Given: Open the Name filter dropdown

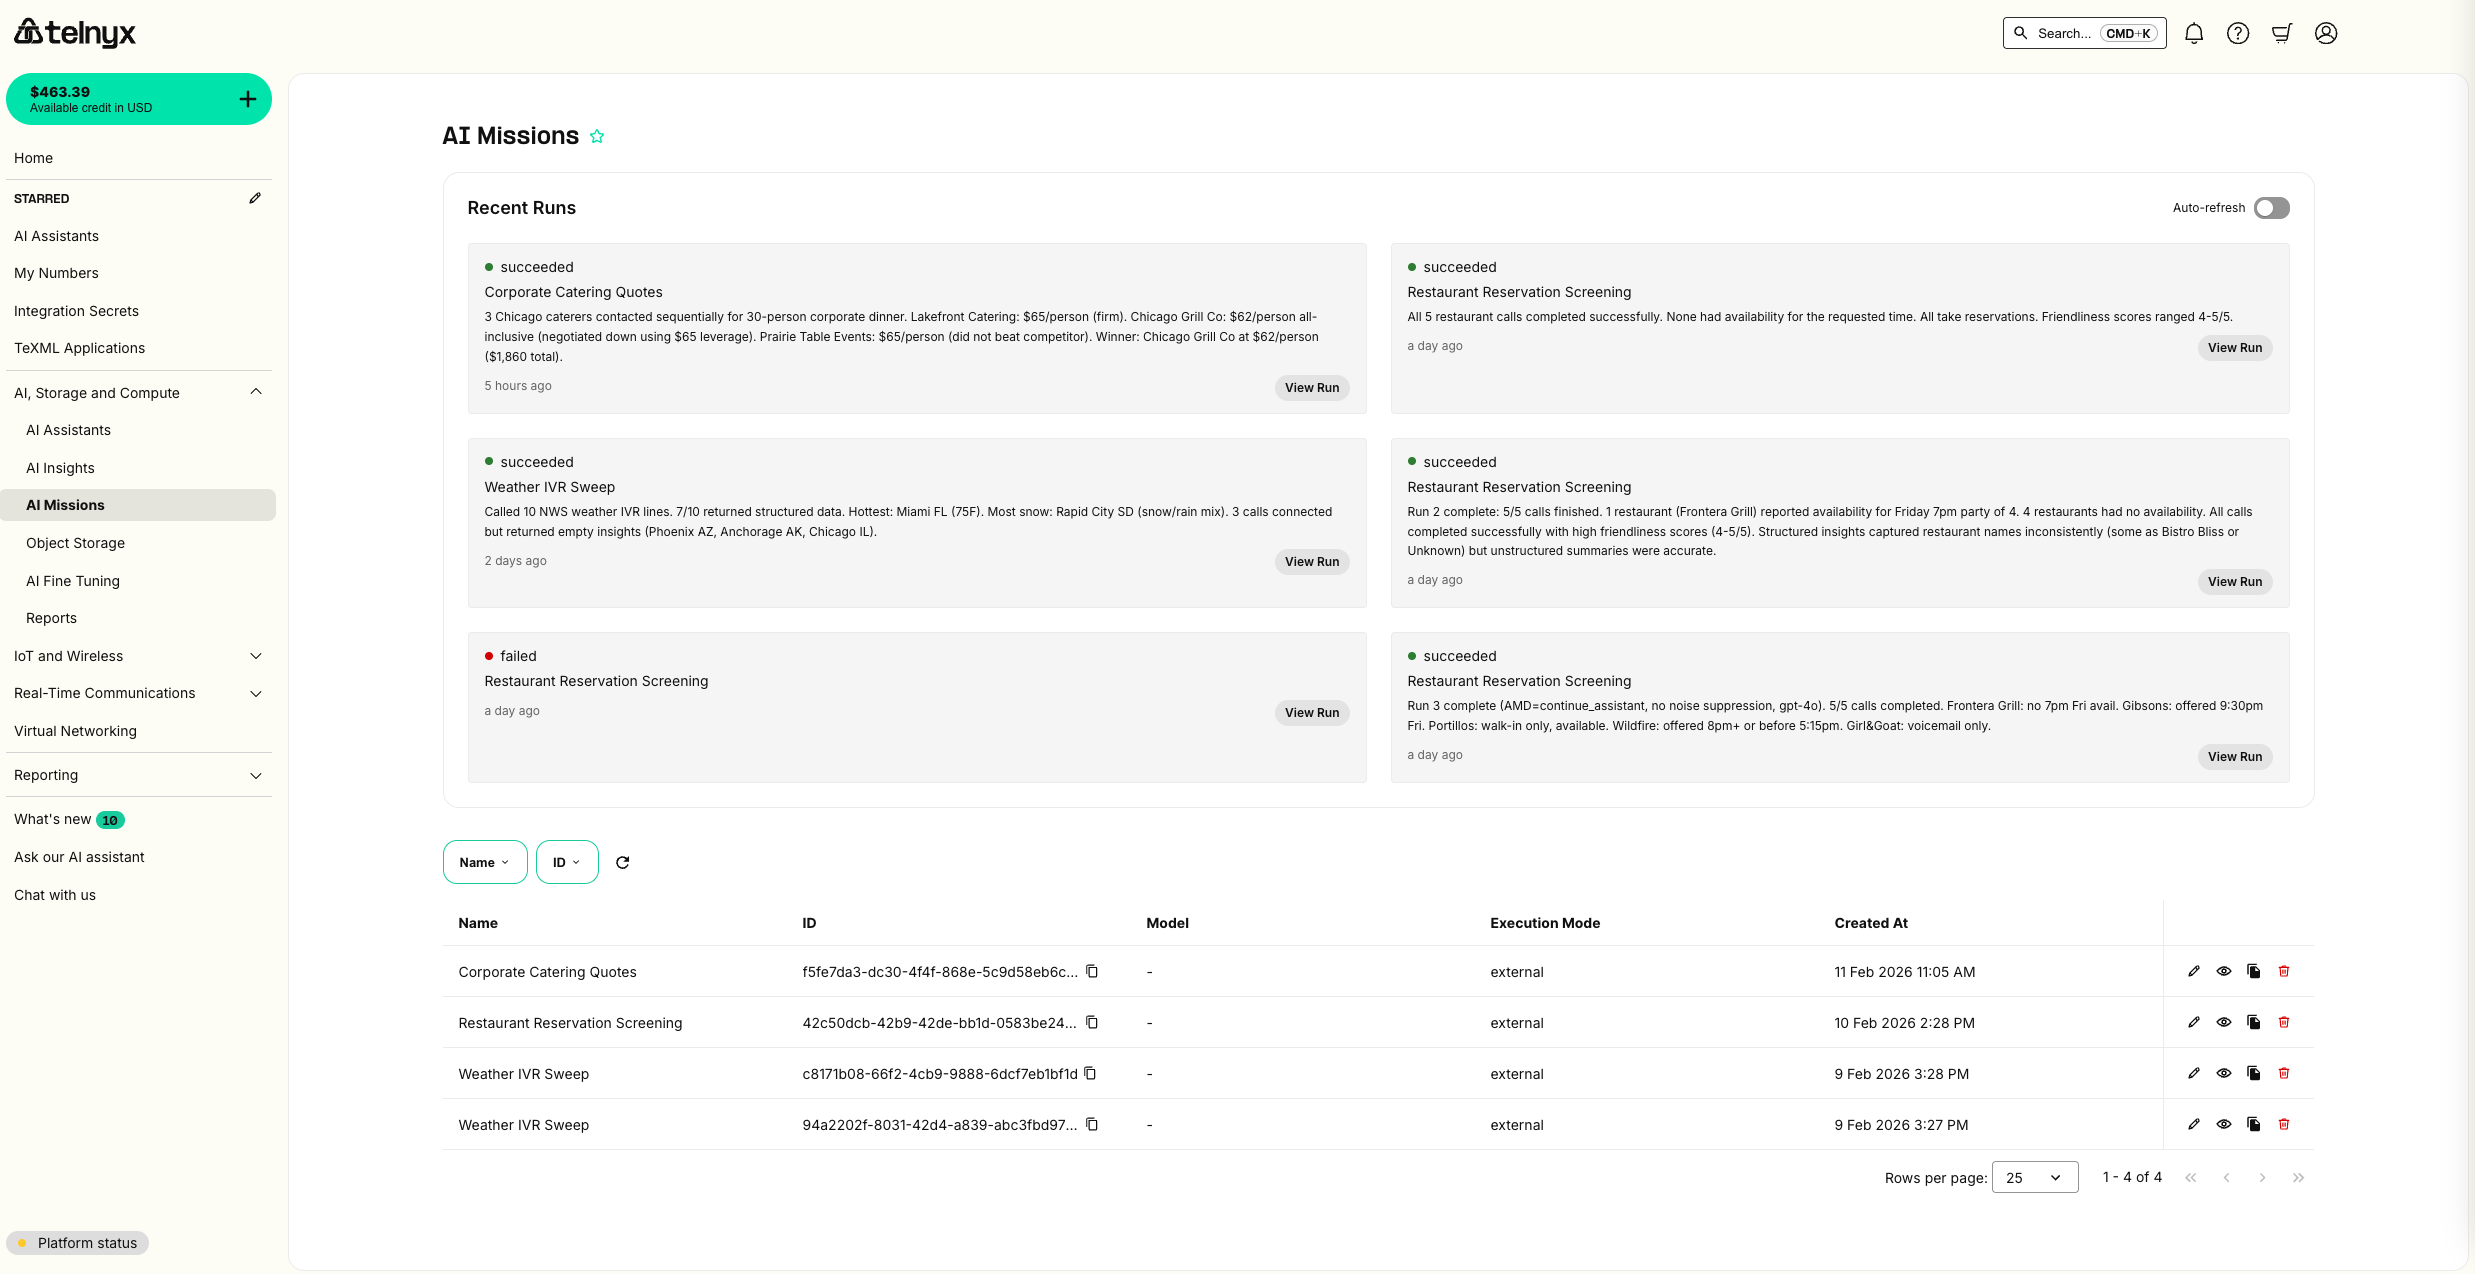Looking at the screenshot, I should 484,862.
